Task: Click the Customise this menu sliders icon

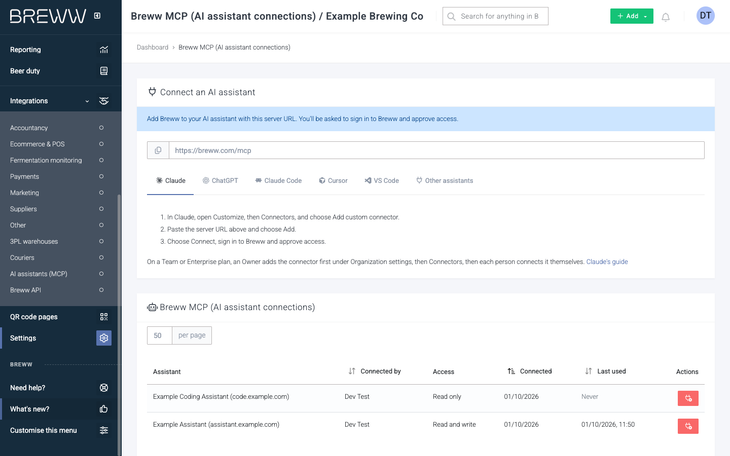Action: coord(104,430)
